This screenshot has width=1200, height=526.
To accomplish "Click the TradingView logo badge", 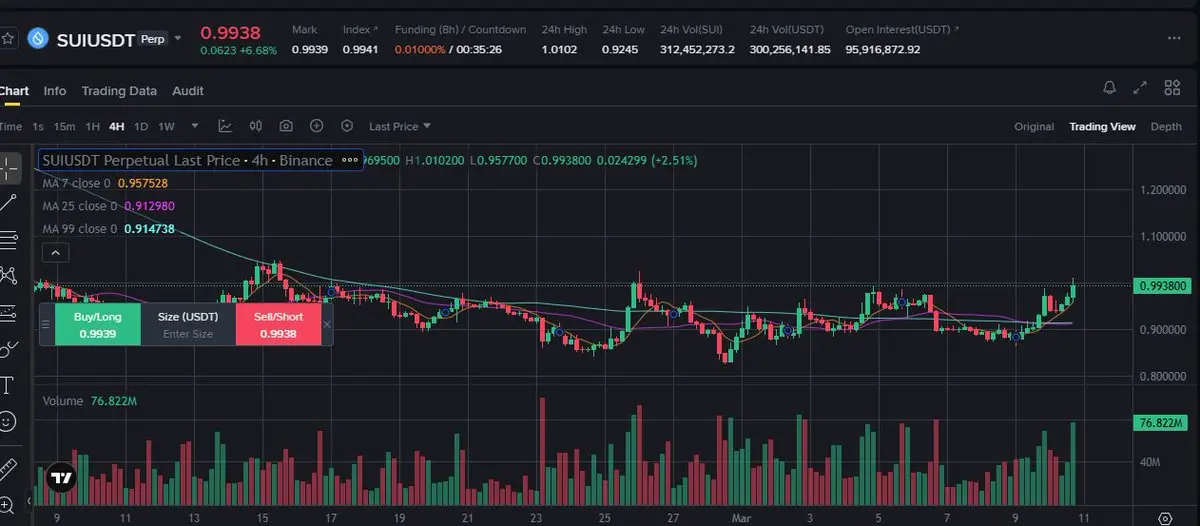I will point(62,478).
